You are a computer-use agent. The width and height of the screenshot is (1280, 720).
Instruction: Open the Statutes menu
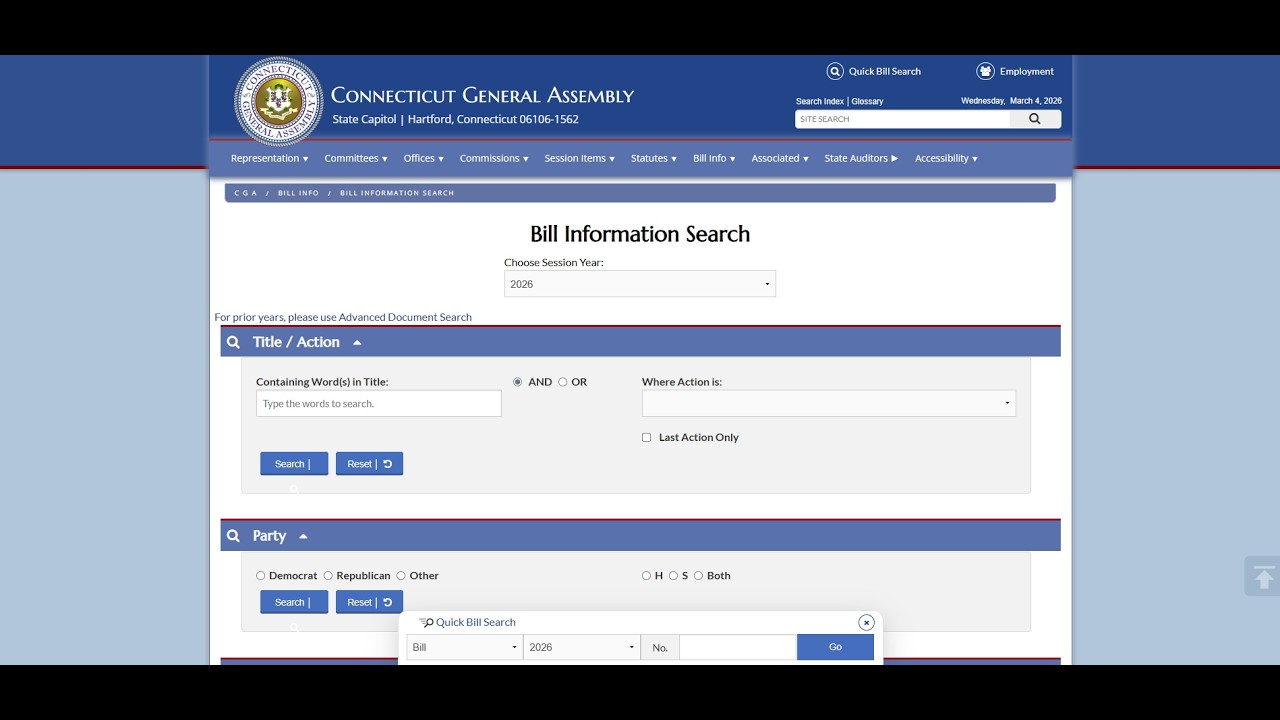[x=654, y=158]
